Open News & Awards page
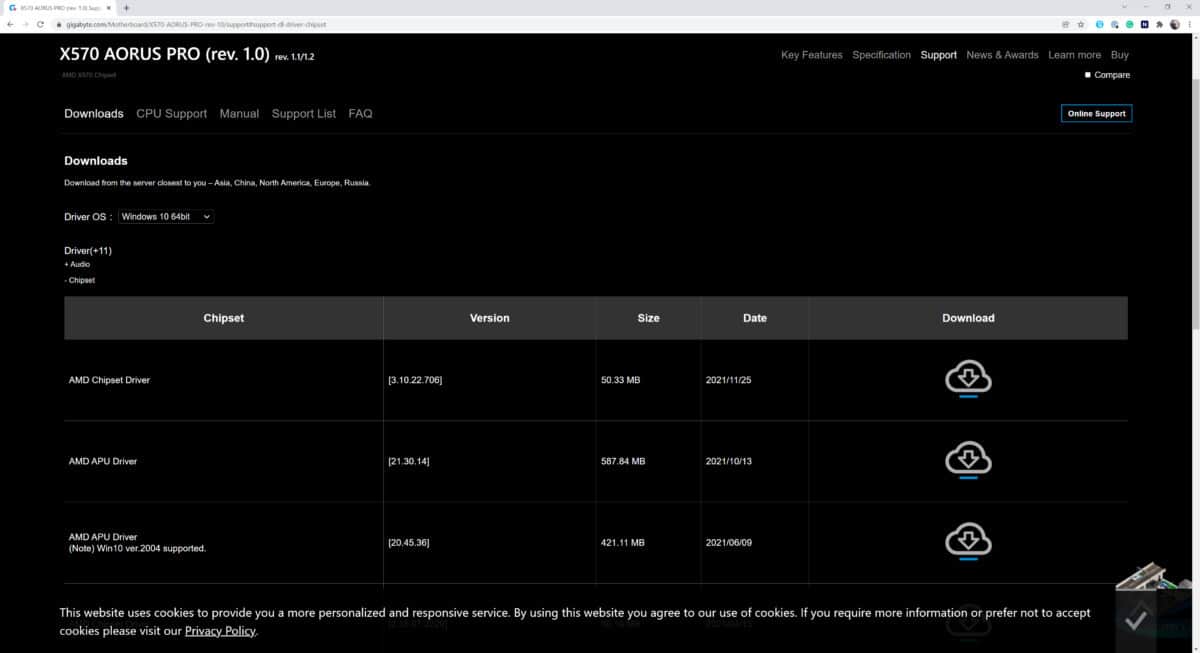Screen dimensions: 1200x653 1002,55
